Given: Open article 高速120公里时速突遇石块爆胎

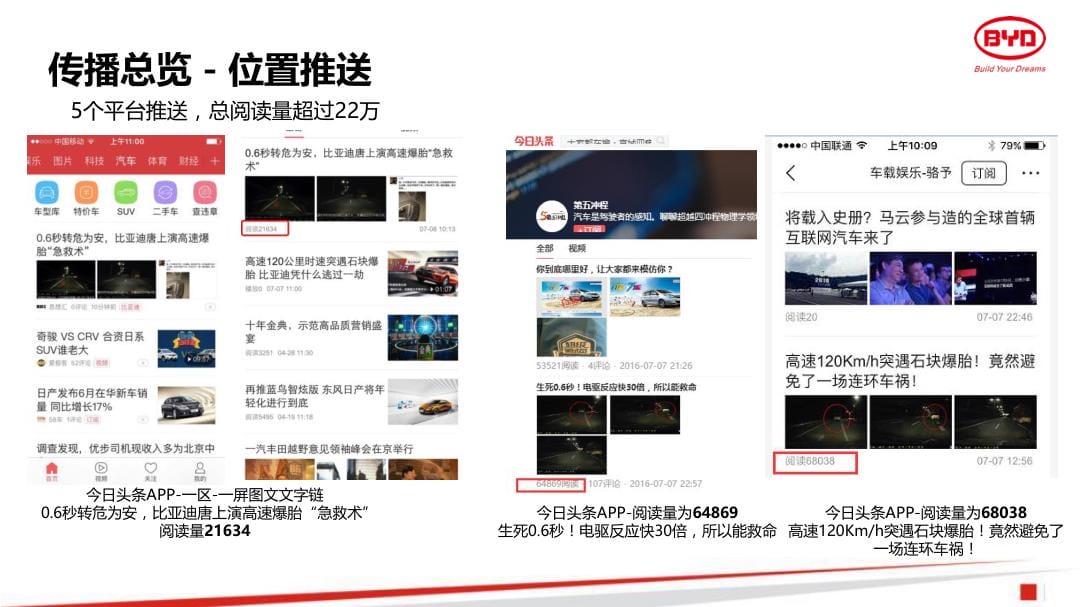Looking at the screenshot, I should click(x=312, y=268).
